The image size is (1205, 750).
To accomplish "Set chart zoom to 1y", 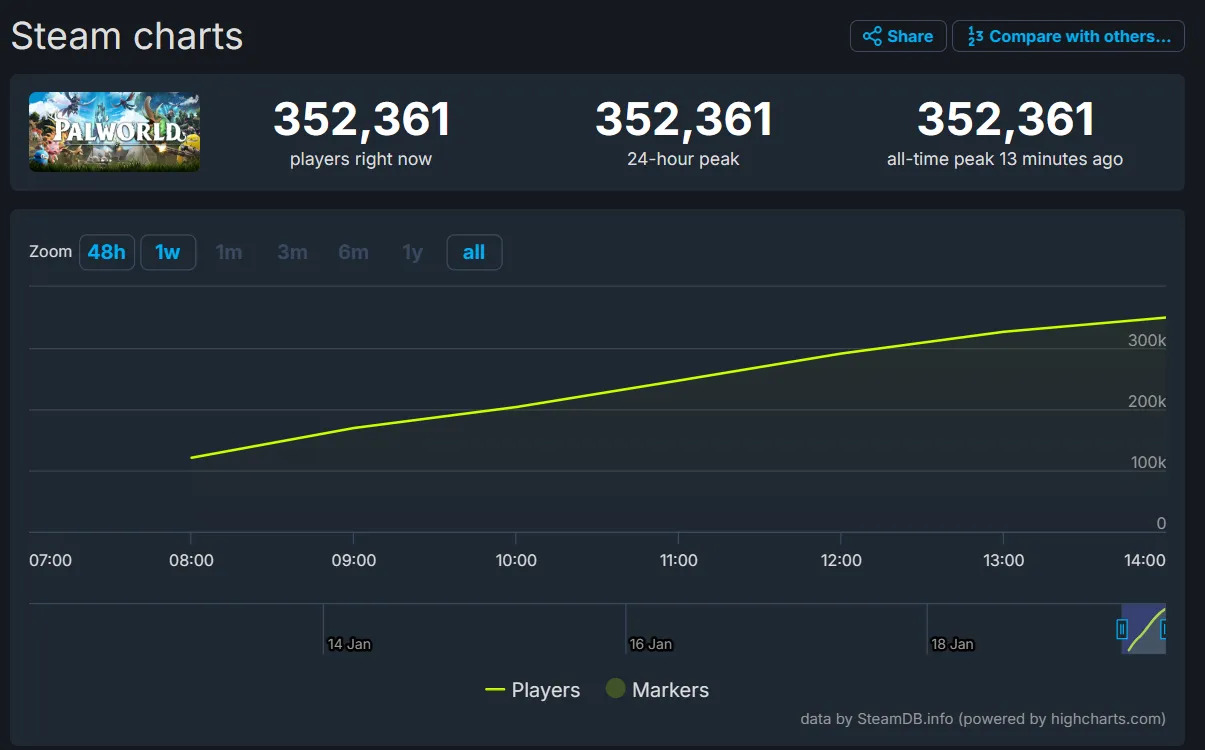I will tap(413, 252).
